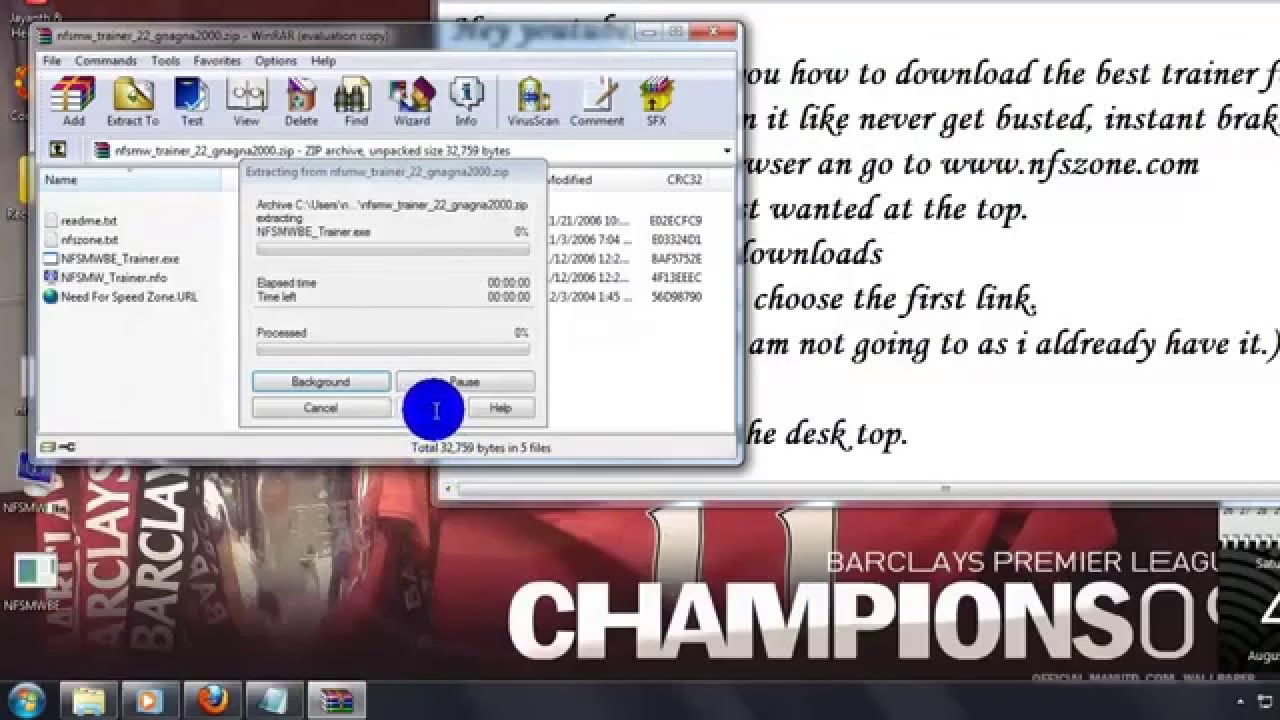Open the View toolbar icon
This screenshot has width=1280, height=720.
pyautogui.click(x=246, y=102)
